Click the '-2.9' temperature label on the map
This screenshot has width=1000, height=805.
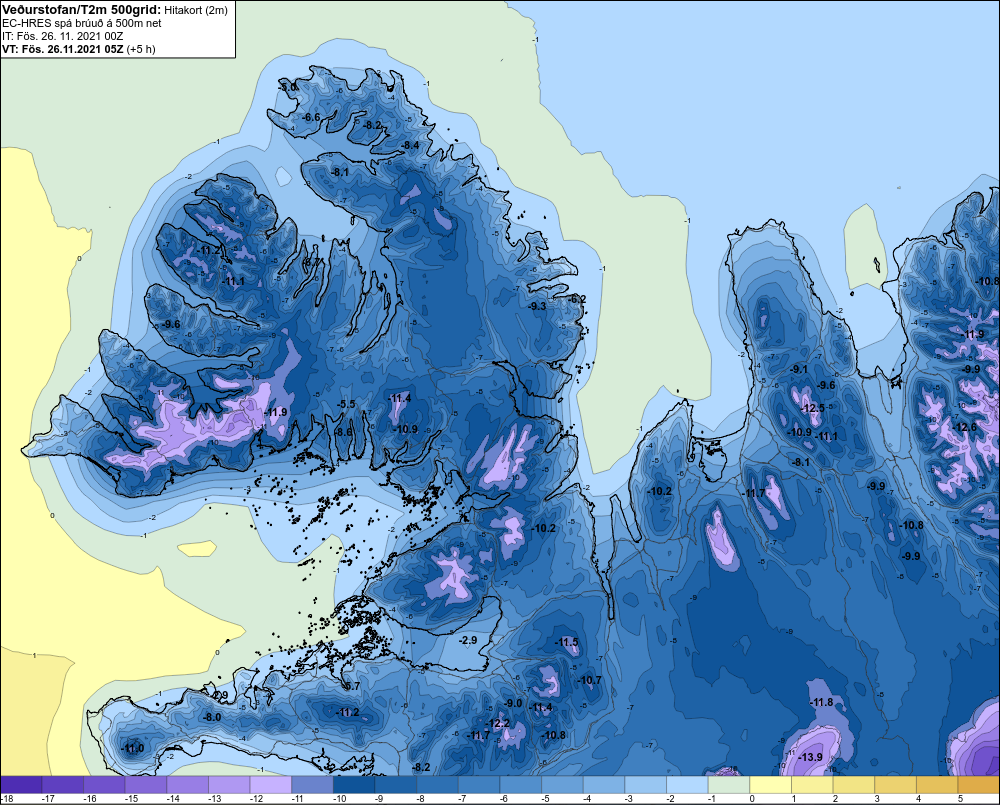click(467, 640)
